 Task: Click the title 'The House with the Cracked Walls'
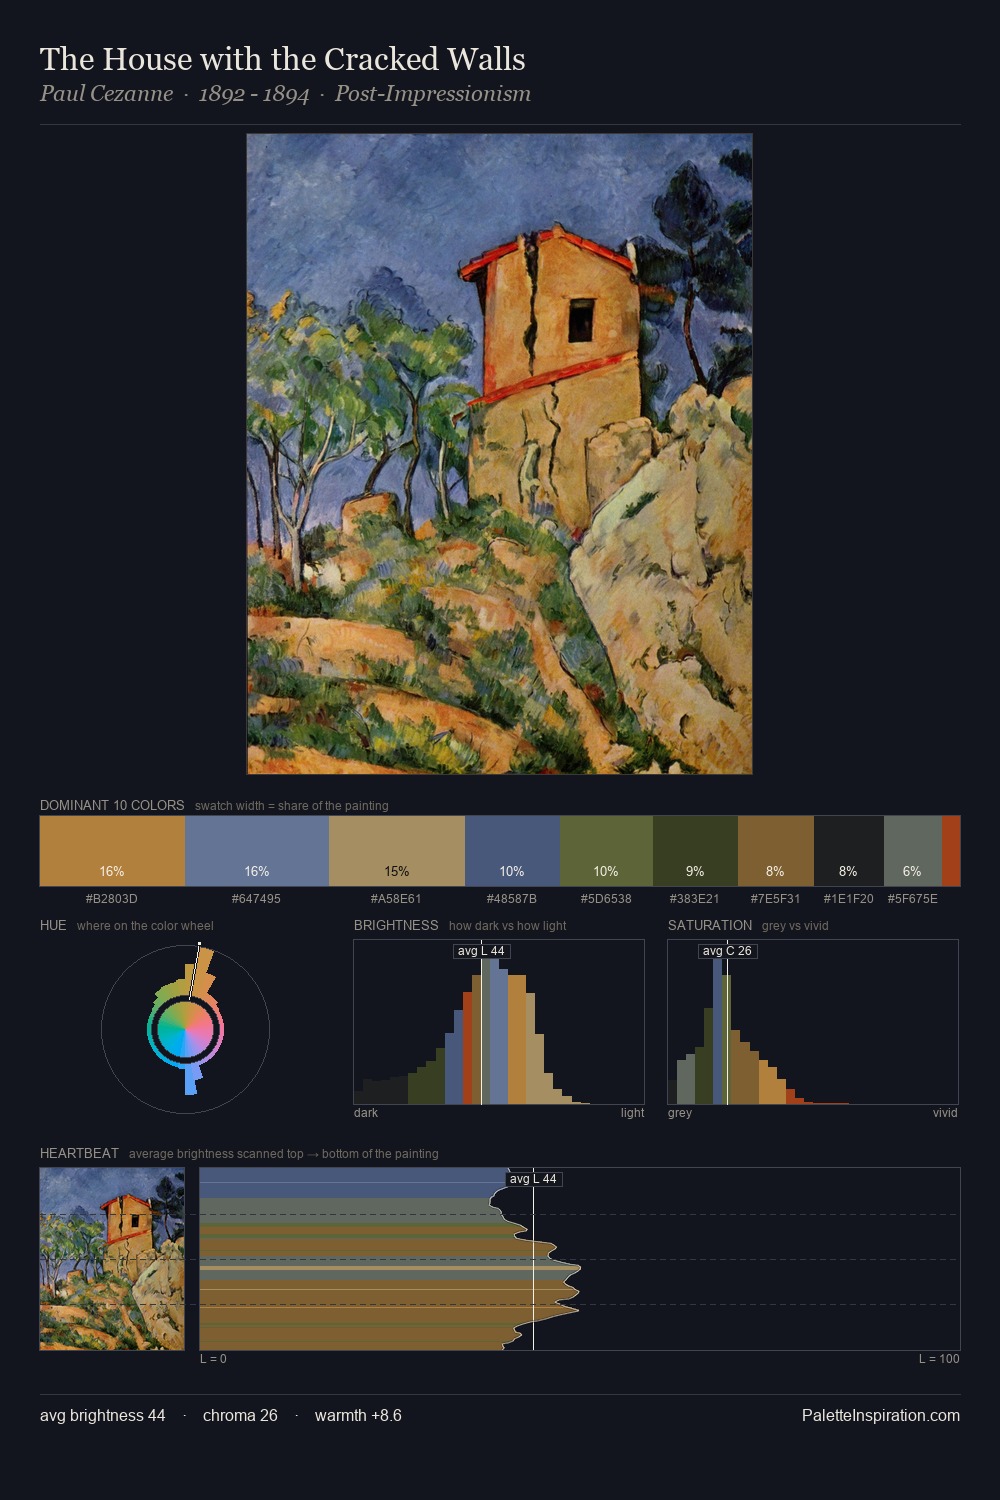click(x=283, y=59)
